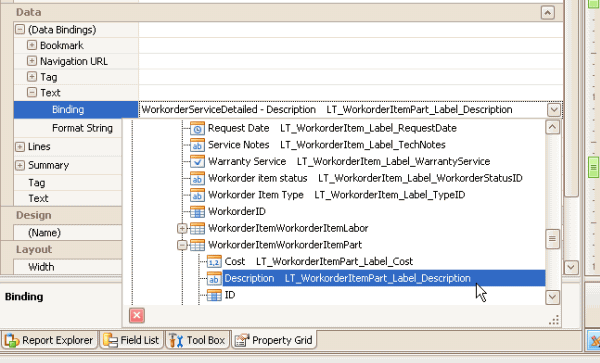Click the Cost numeric field icon
This screenshot has height=363, width=600.
(x=214, y=262)
